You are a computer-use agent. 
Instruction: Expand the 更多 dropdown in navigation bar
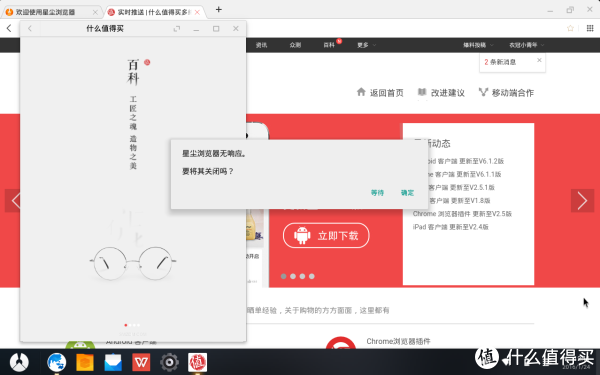tap(367, 45)
